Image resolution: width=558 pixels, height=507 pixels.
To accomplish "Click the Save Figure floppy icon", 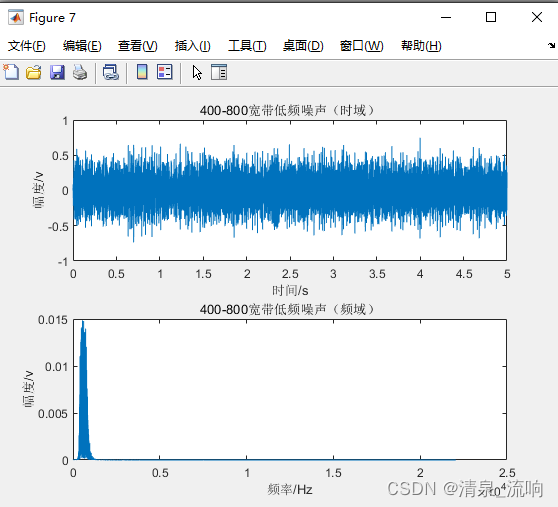I will point(57,73).
